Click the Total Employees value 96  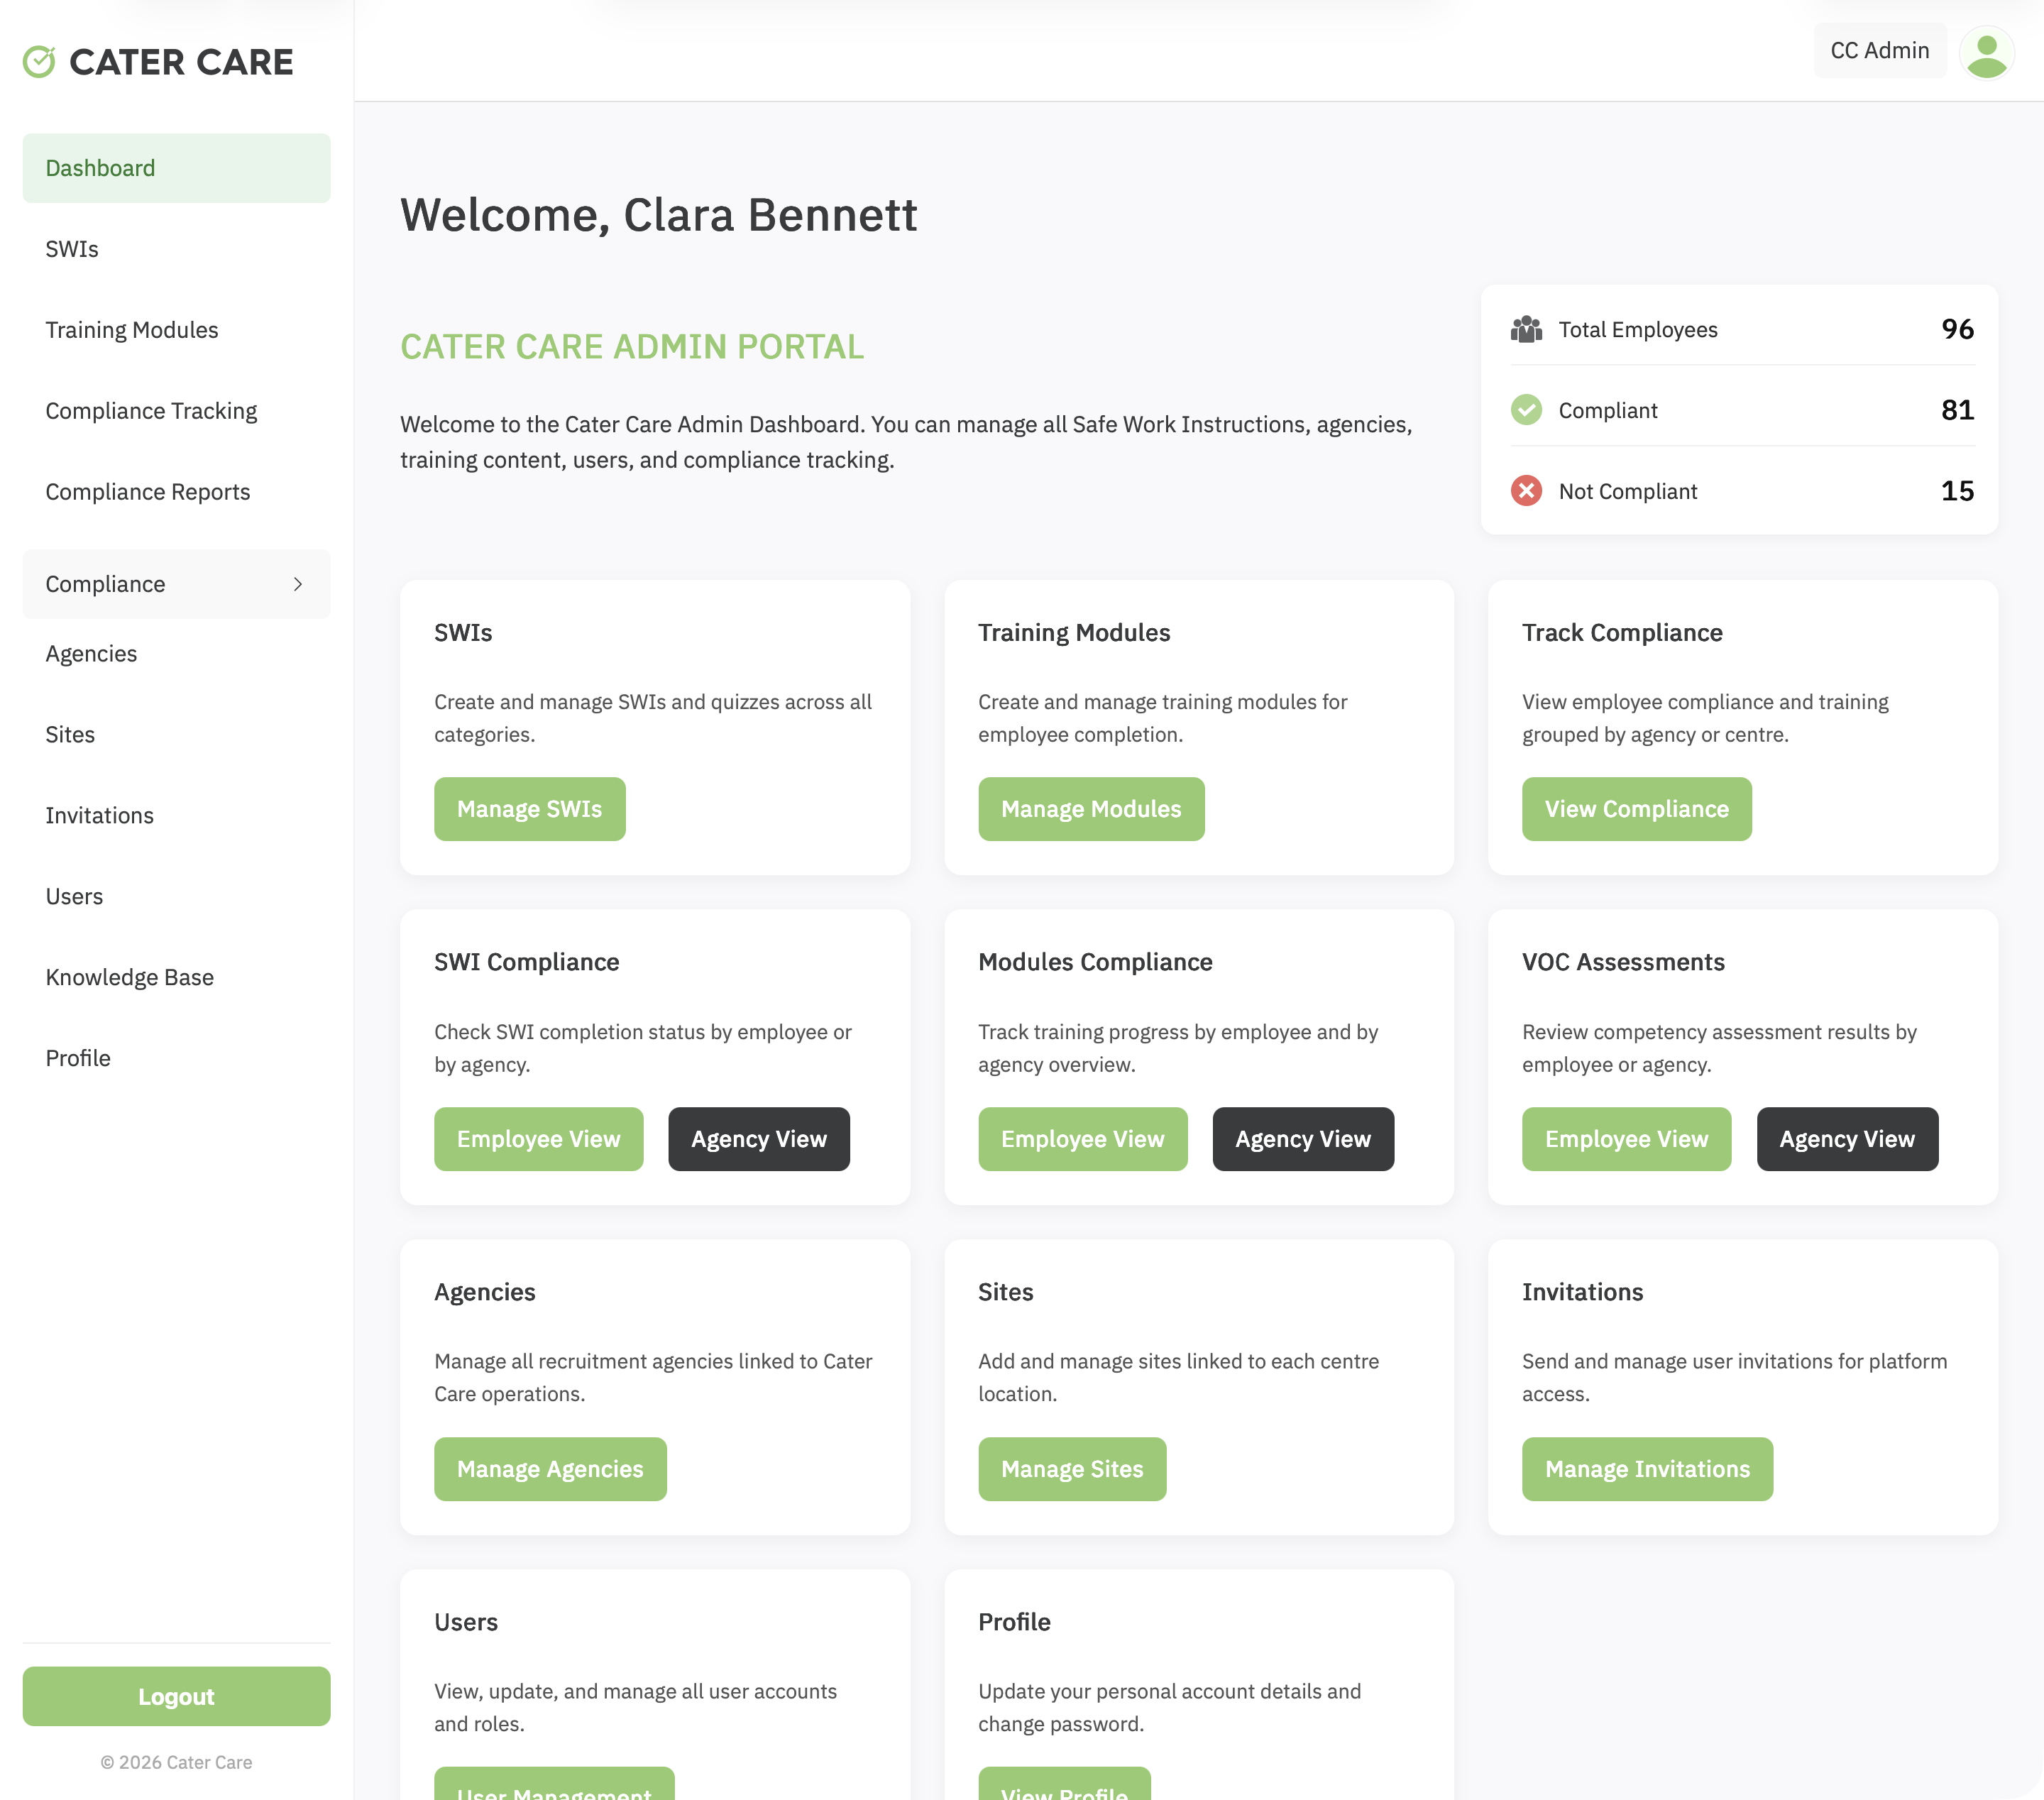click(x=1957, y=329)
